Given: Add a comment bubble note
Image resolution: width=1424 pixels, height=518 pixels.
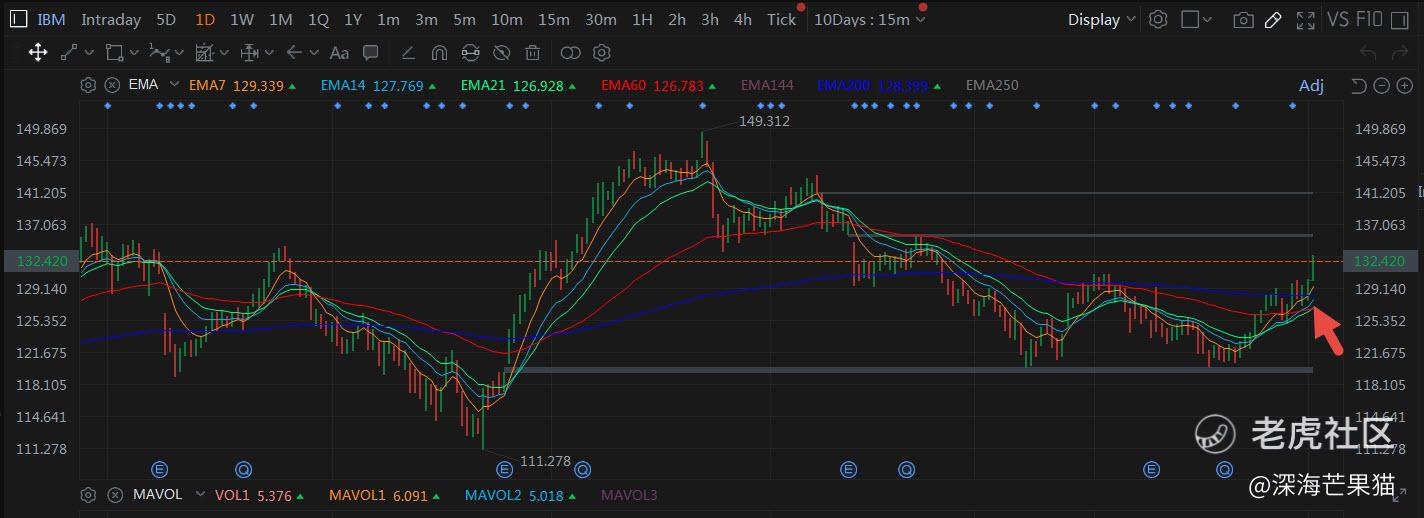Looking at the screenshot, I should 371,52.
